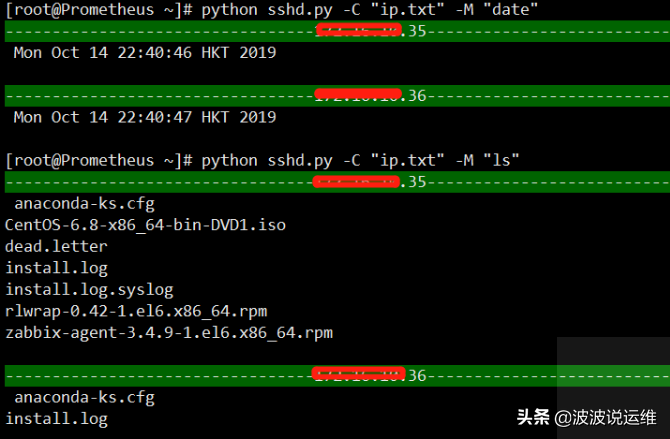Click CentOS-6.8-x86_64-bin-DVD1.iso file name
Viewport: 670px width, 439px height.
[145, 225]
